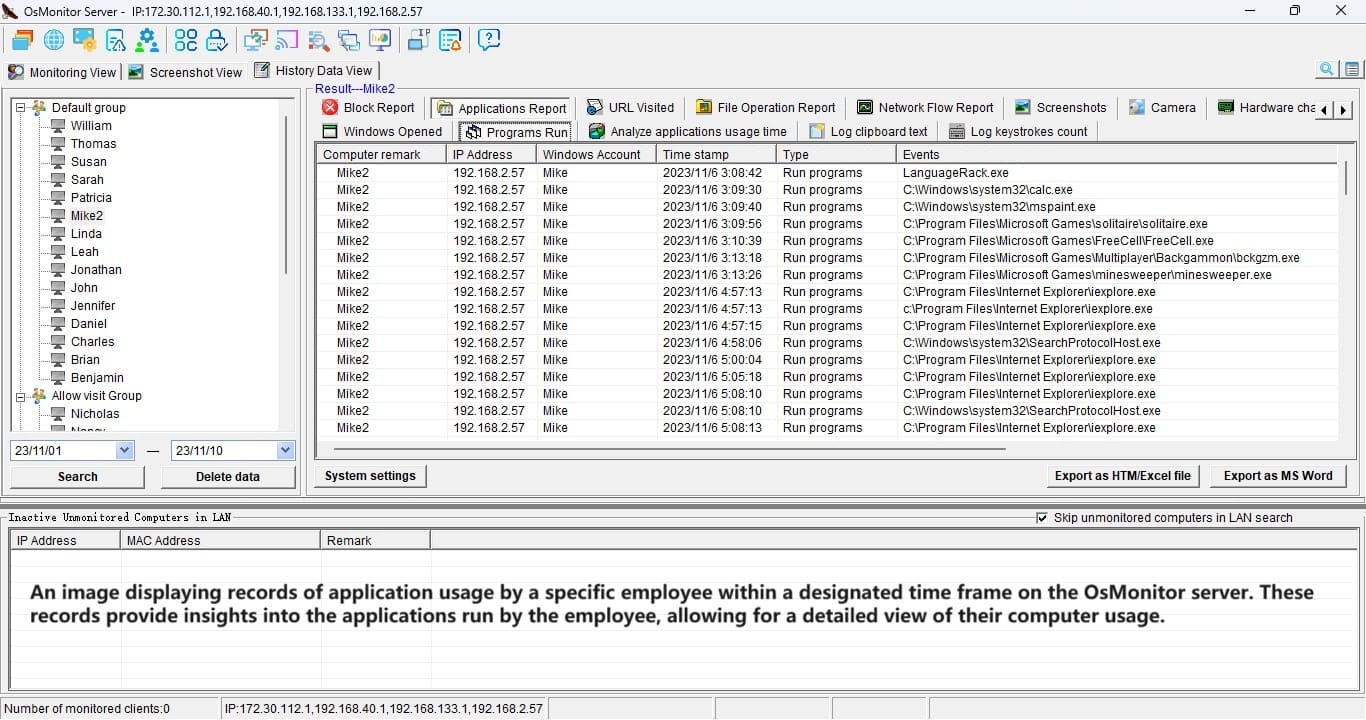Open the URL Visited report tab
The height and width of the screenshot is (720, 1366).
point(631,107)
